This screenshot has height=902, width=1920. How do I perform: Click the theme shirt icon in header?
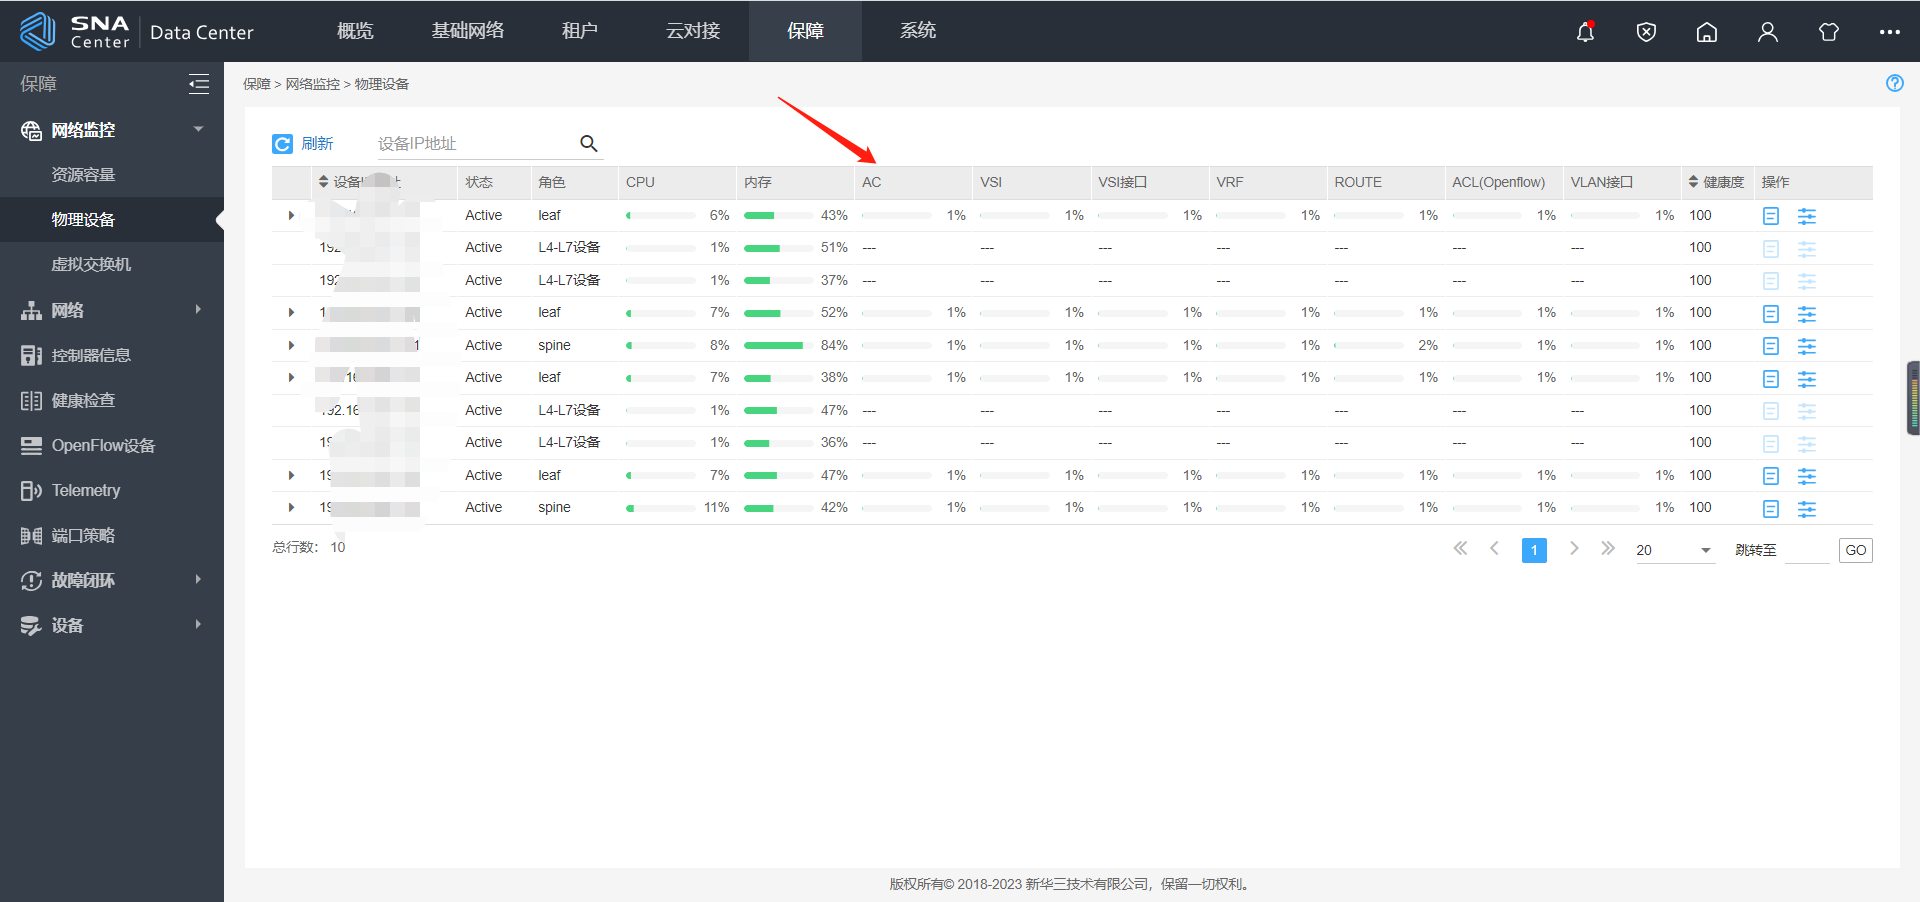(1829, 32)
